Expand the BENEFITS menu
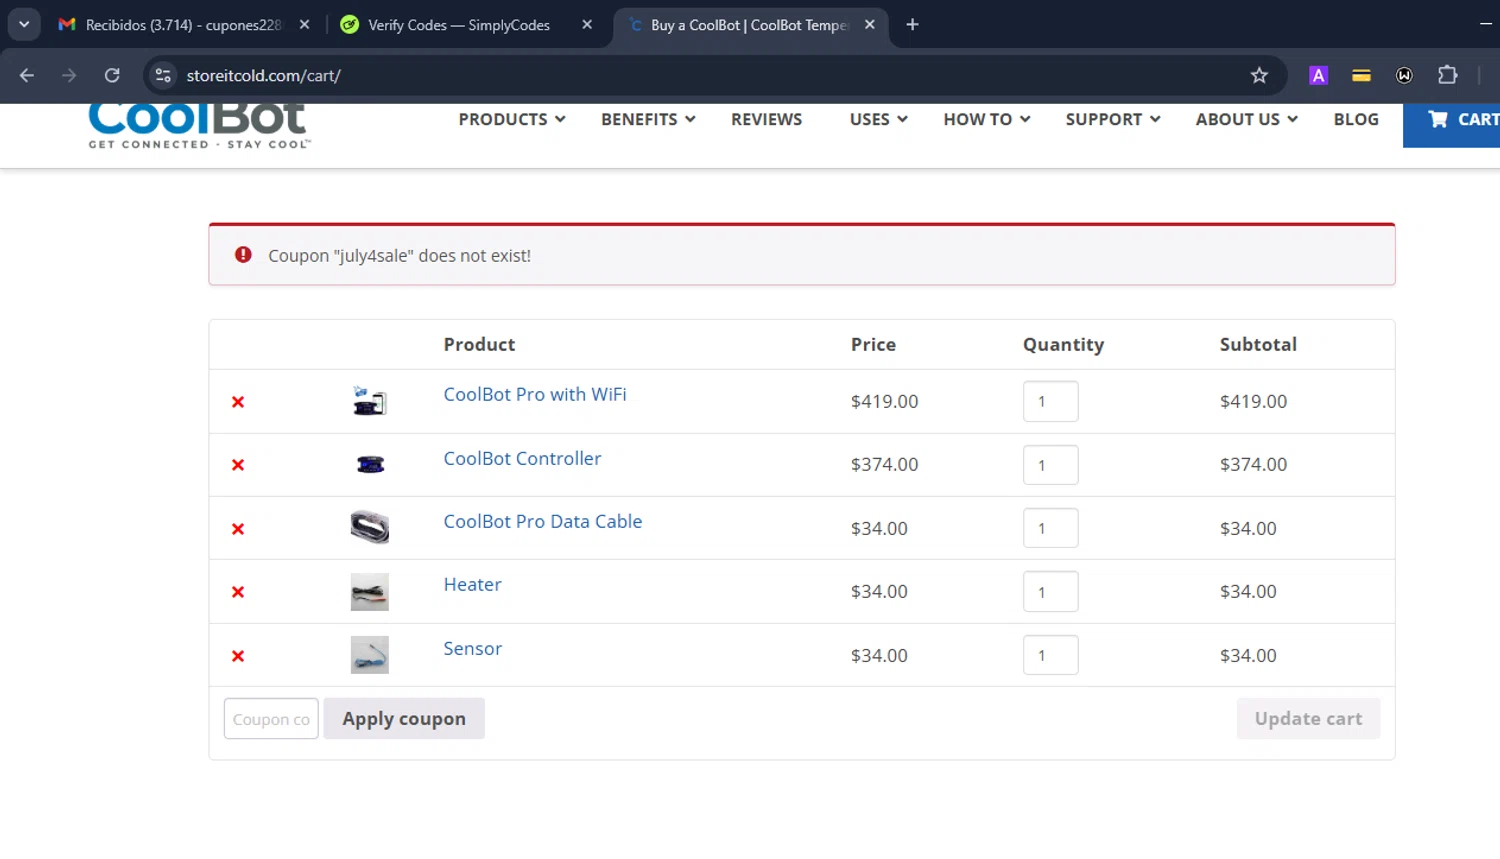The image size is (1500, 859). tap(648, 119)
